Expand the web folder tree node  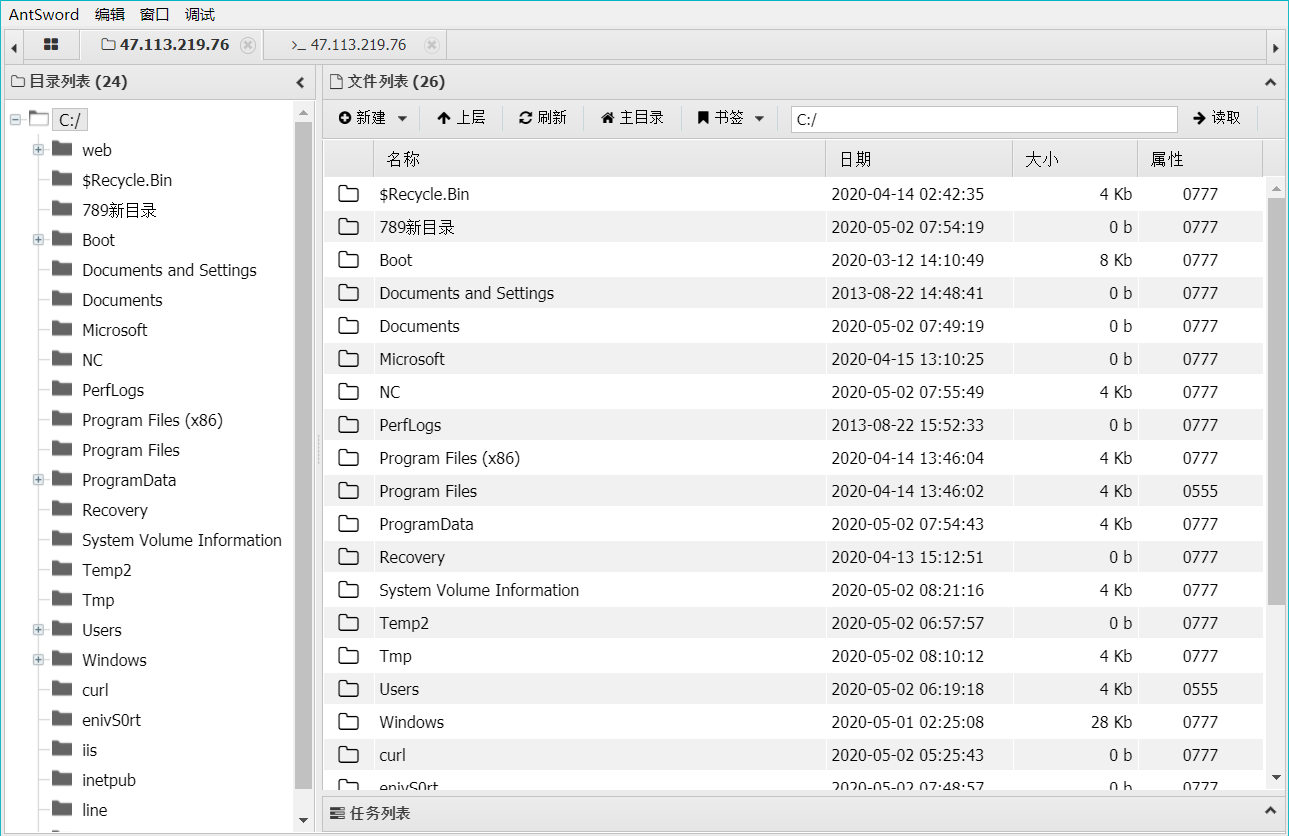pyautogui.click(x=38, y=150)
